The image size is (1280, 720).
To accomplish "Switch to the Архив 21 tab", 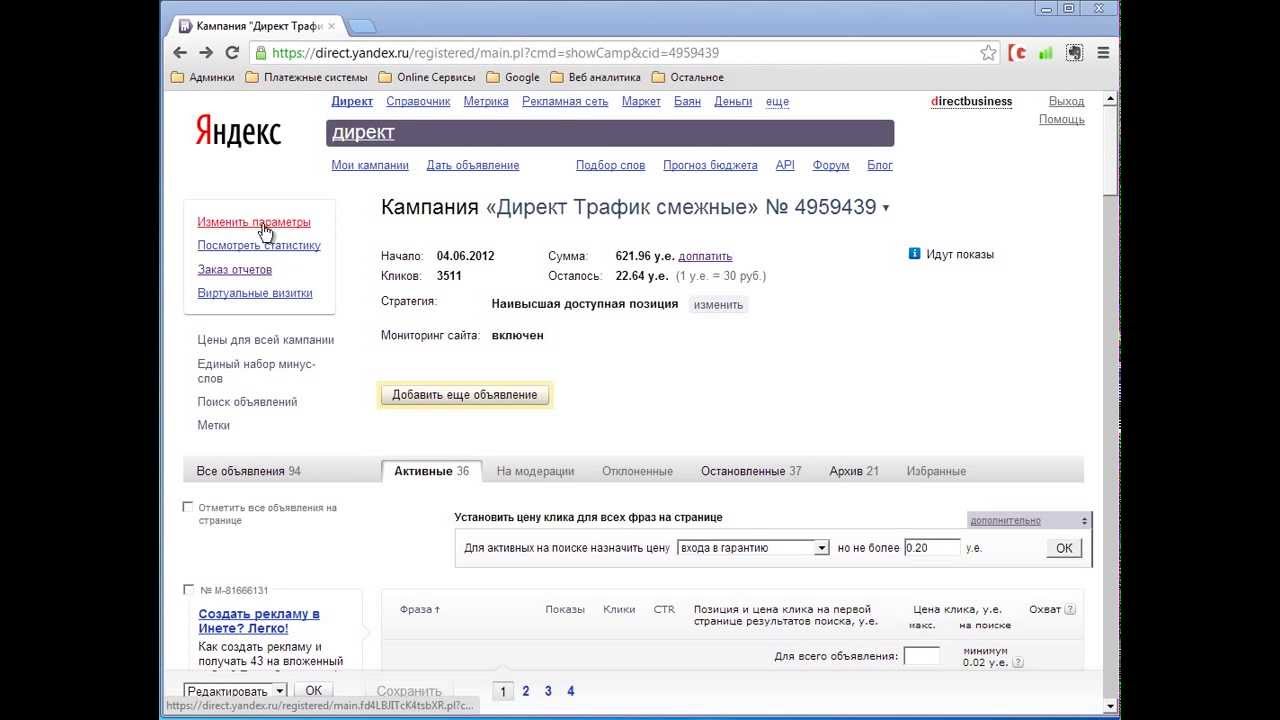I will tap(854, 471).
